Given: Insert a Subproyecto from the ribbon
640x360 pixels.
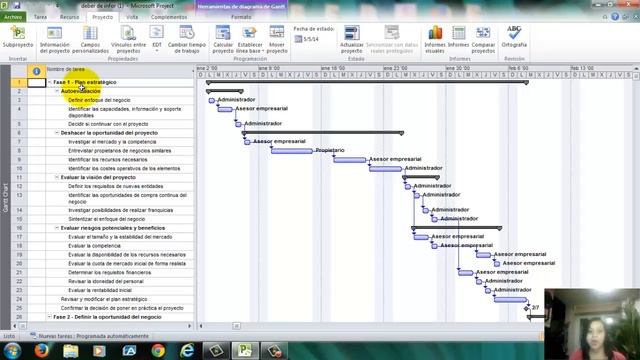Looking at the screenshot, I should click(x=18, y=37).
